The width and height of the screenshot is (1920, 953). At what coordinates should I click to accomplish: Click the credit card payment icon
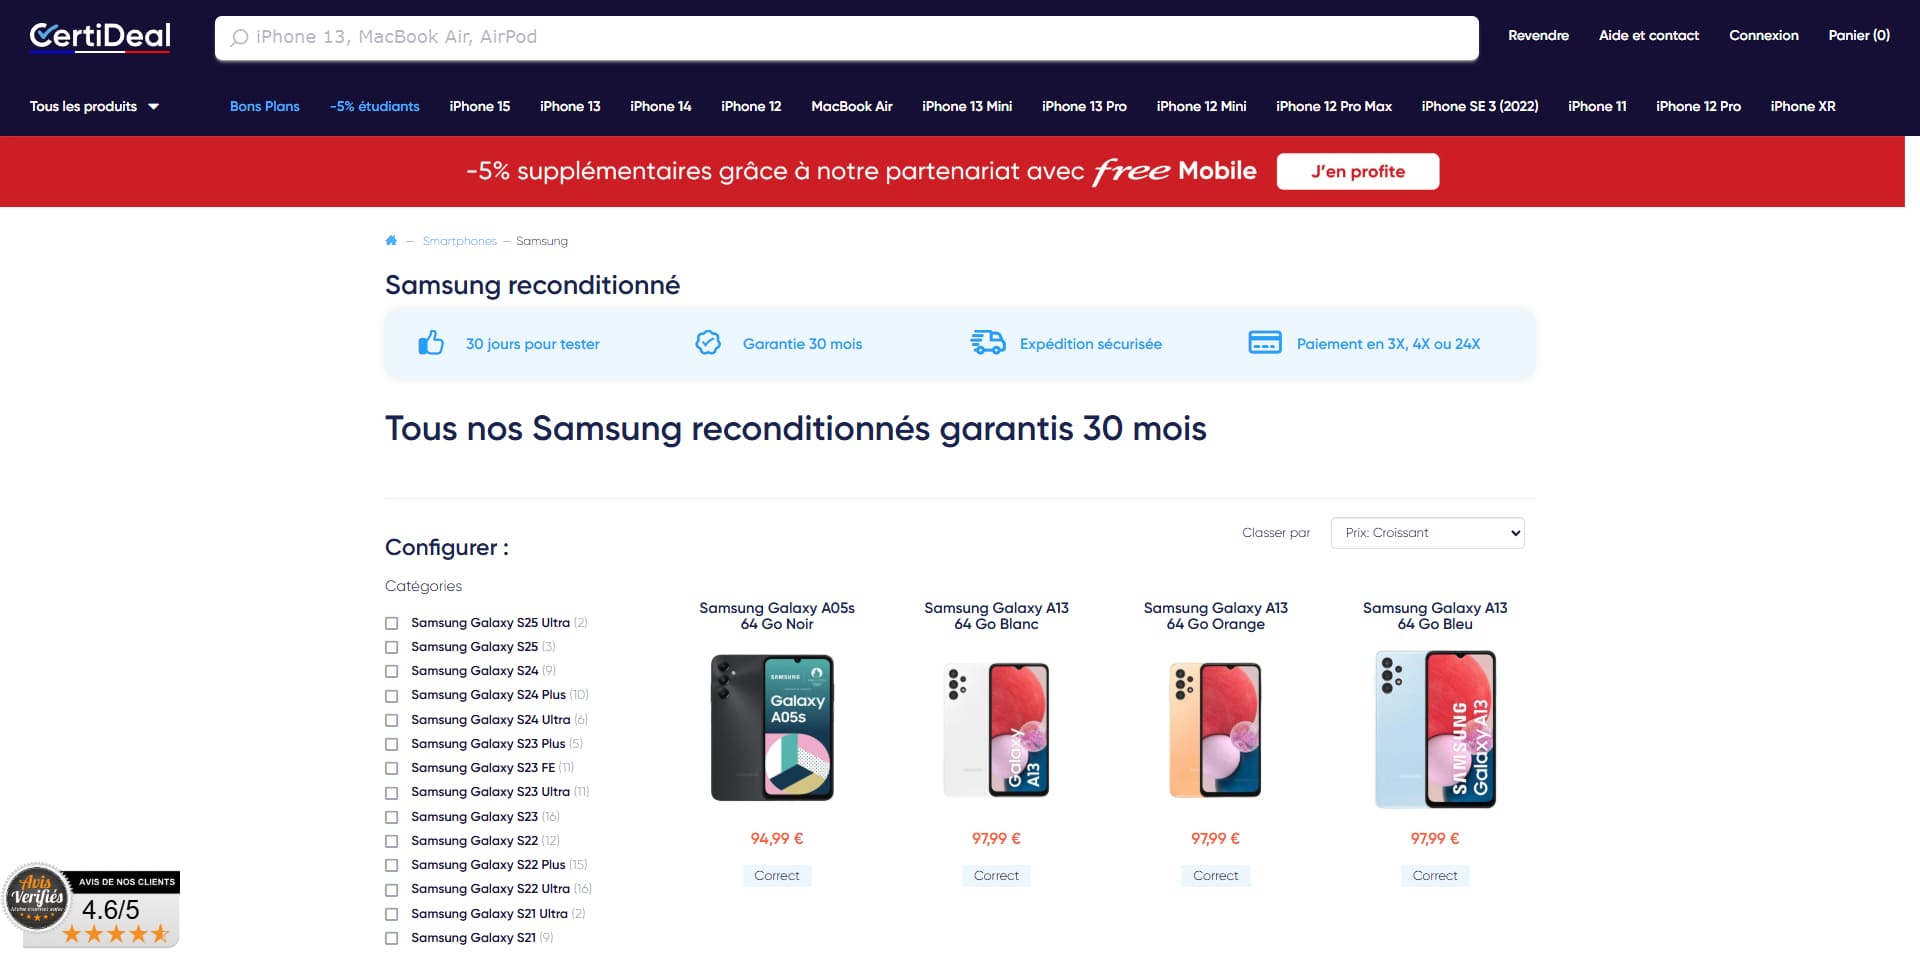click(1265, 343)
